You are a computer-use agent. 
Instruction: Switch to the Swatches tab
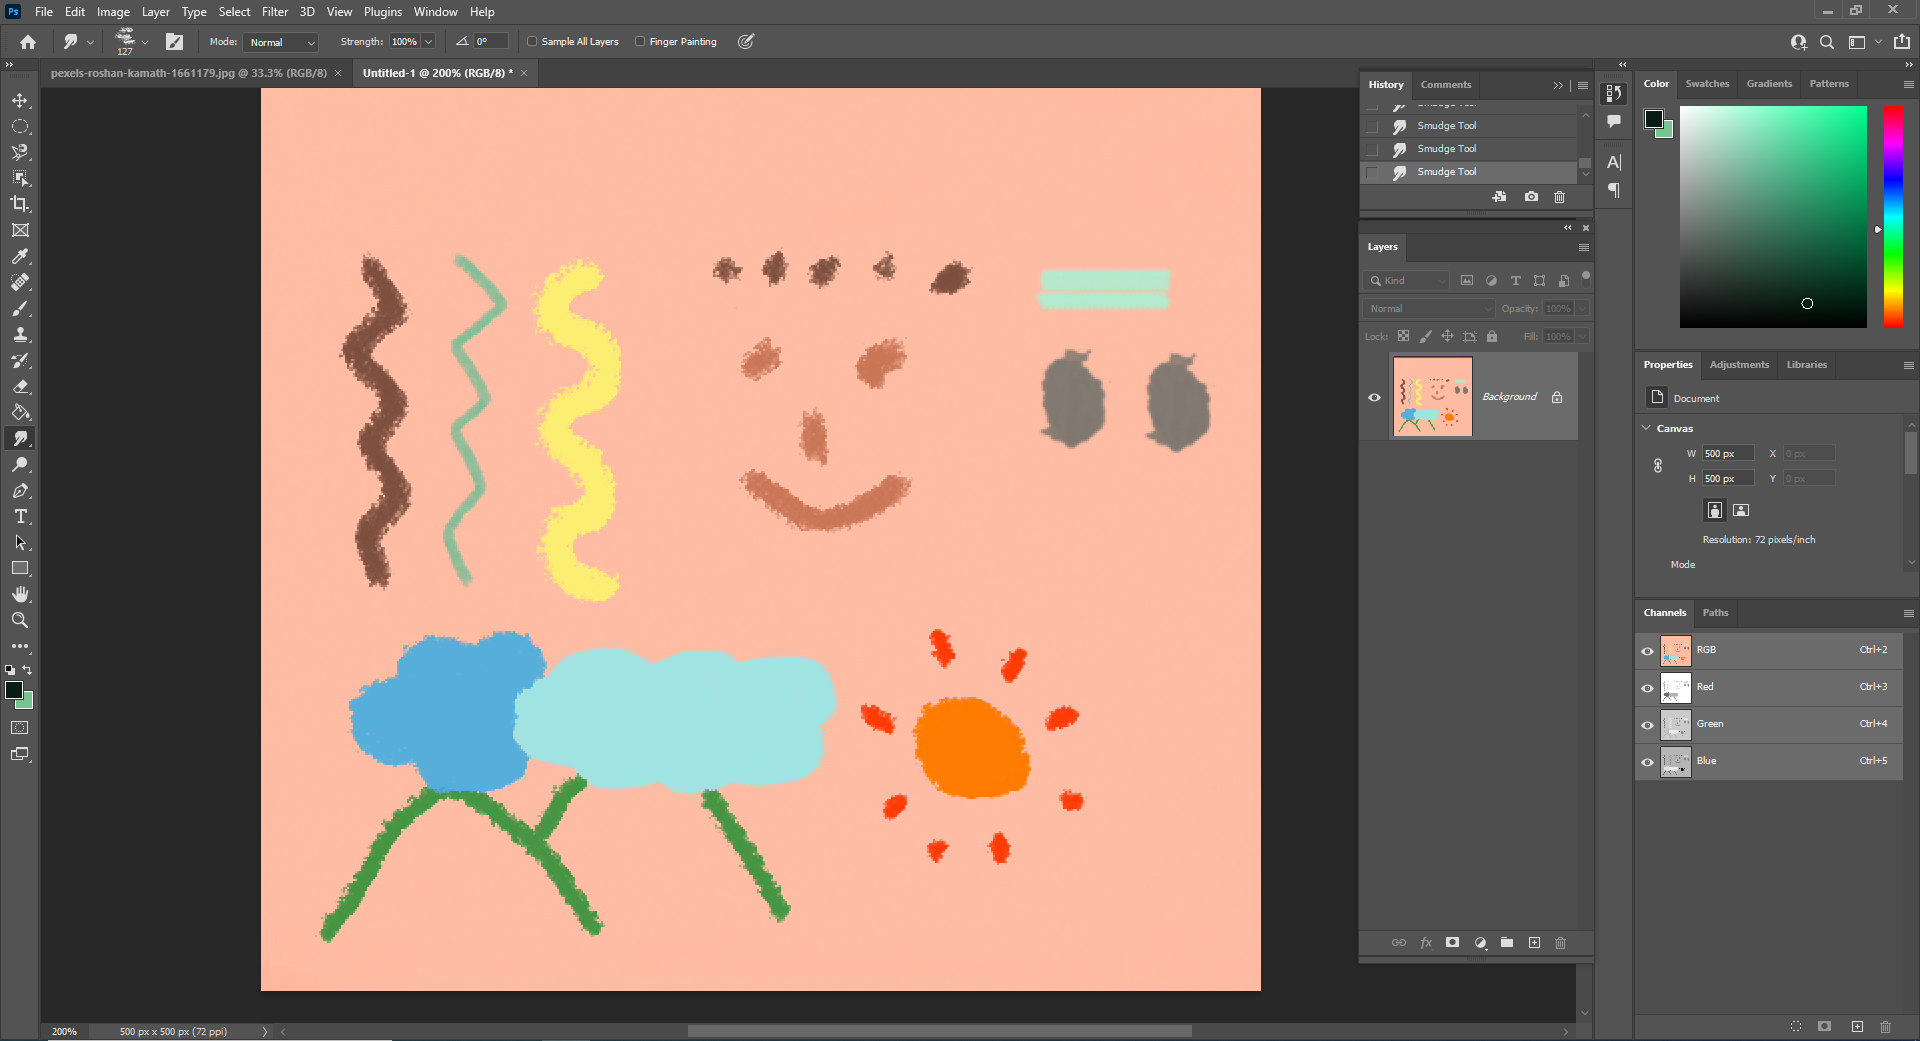coord(1707,84)
